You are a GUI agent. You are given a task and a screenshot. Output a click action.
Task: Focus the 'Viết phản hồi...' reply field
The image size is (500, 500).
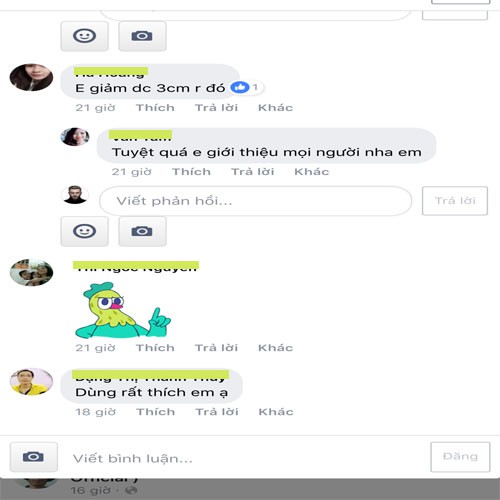click(255, 201)
